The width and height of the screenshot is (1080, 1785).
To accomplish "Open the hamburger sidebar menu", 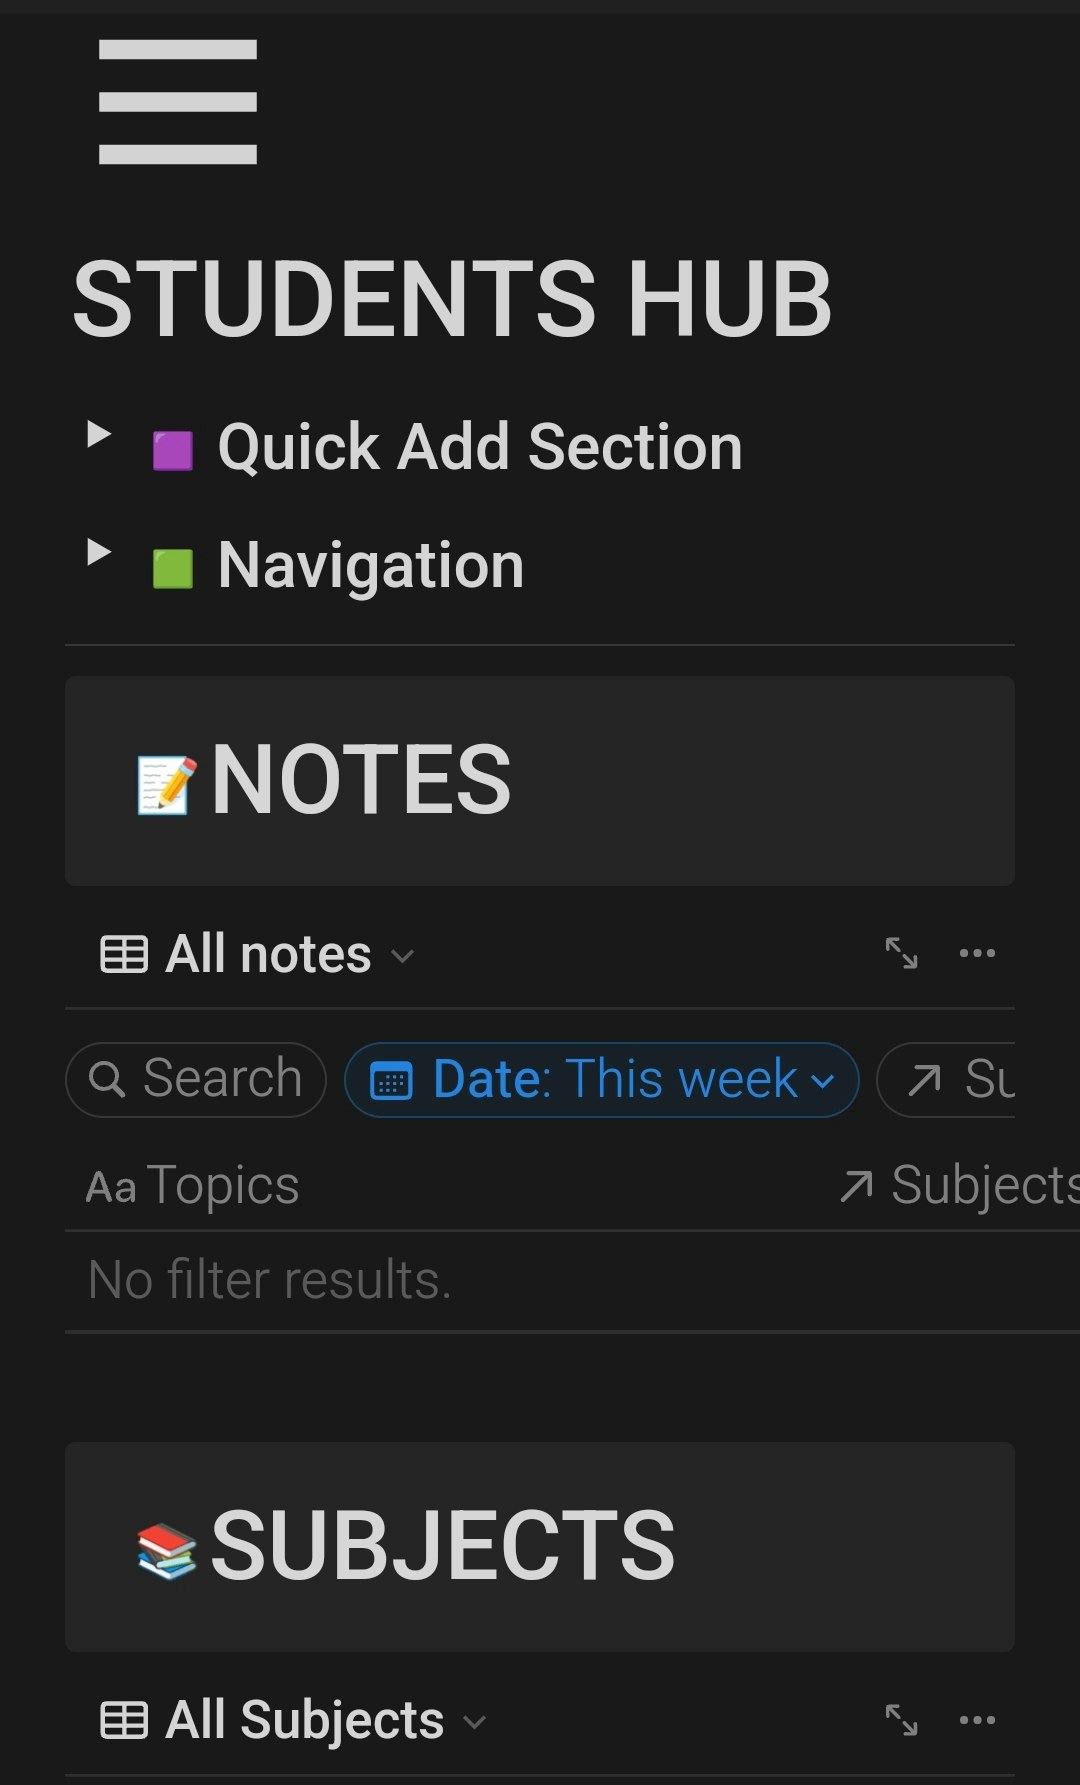I will [178, 102].
